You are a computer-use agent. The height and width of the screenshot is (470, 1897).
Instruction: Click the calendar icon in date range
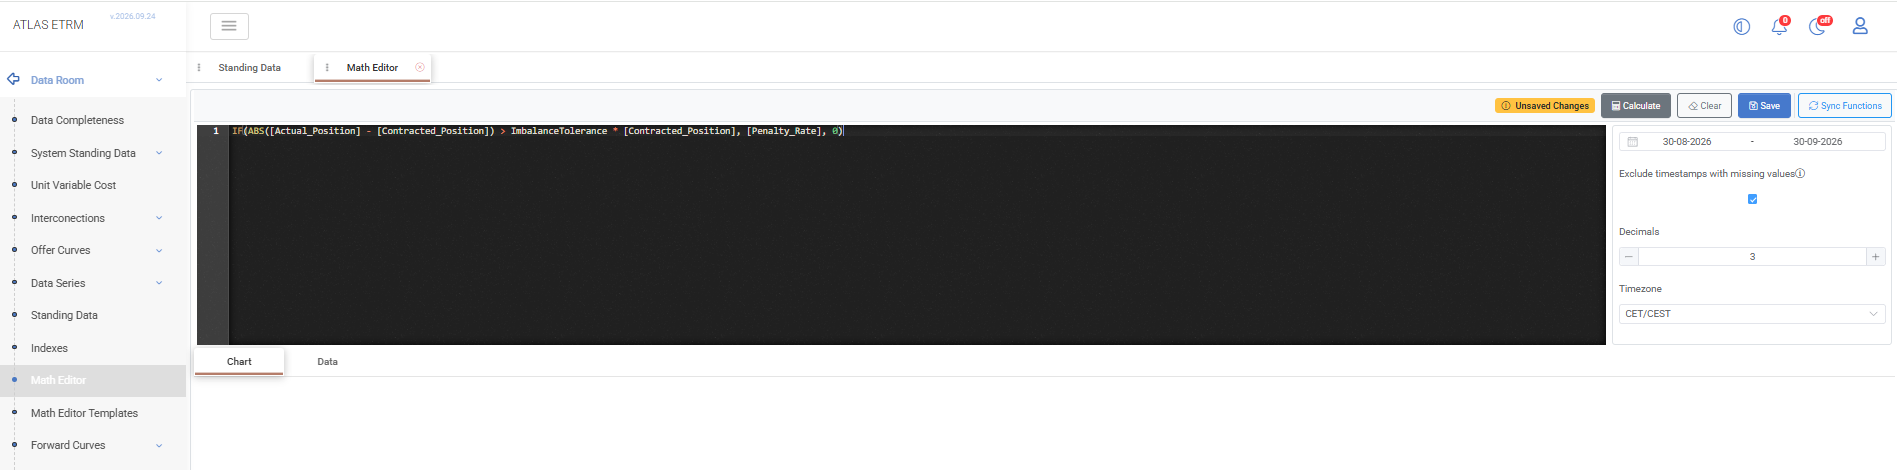1632,142
